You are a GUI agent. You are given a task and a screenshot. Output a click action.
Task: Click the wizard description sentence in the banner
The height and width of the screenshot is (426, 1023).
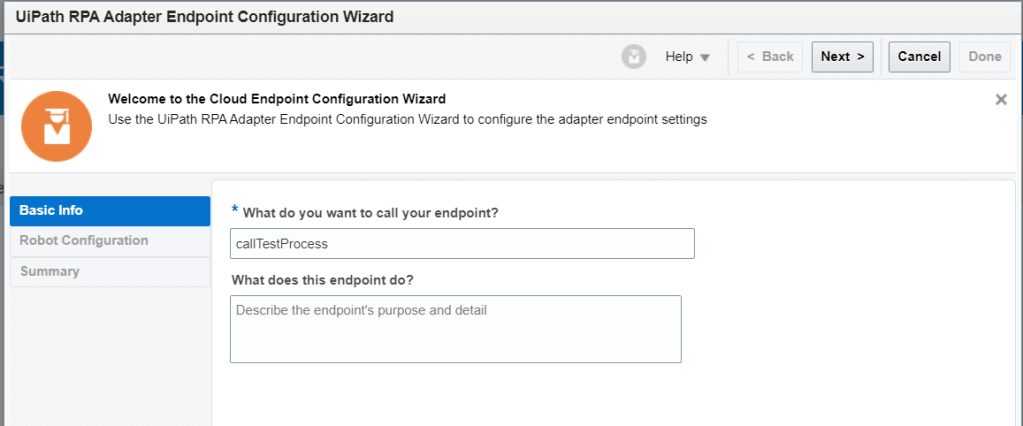(407, 119)
